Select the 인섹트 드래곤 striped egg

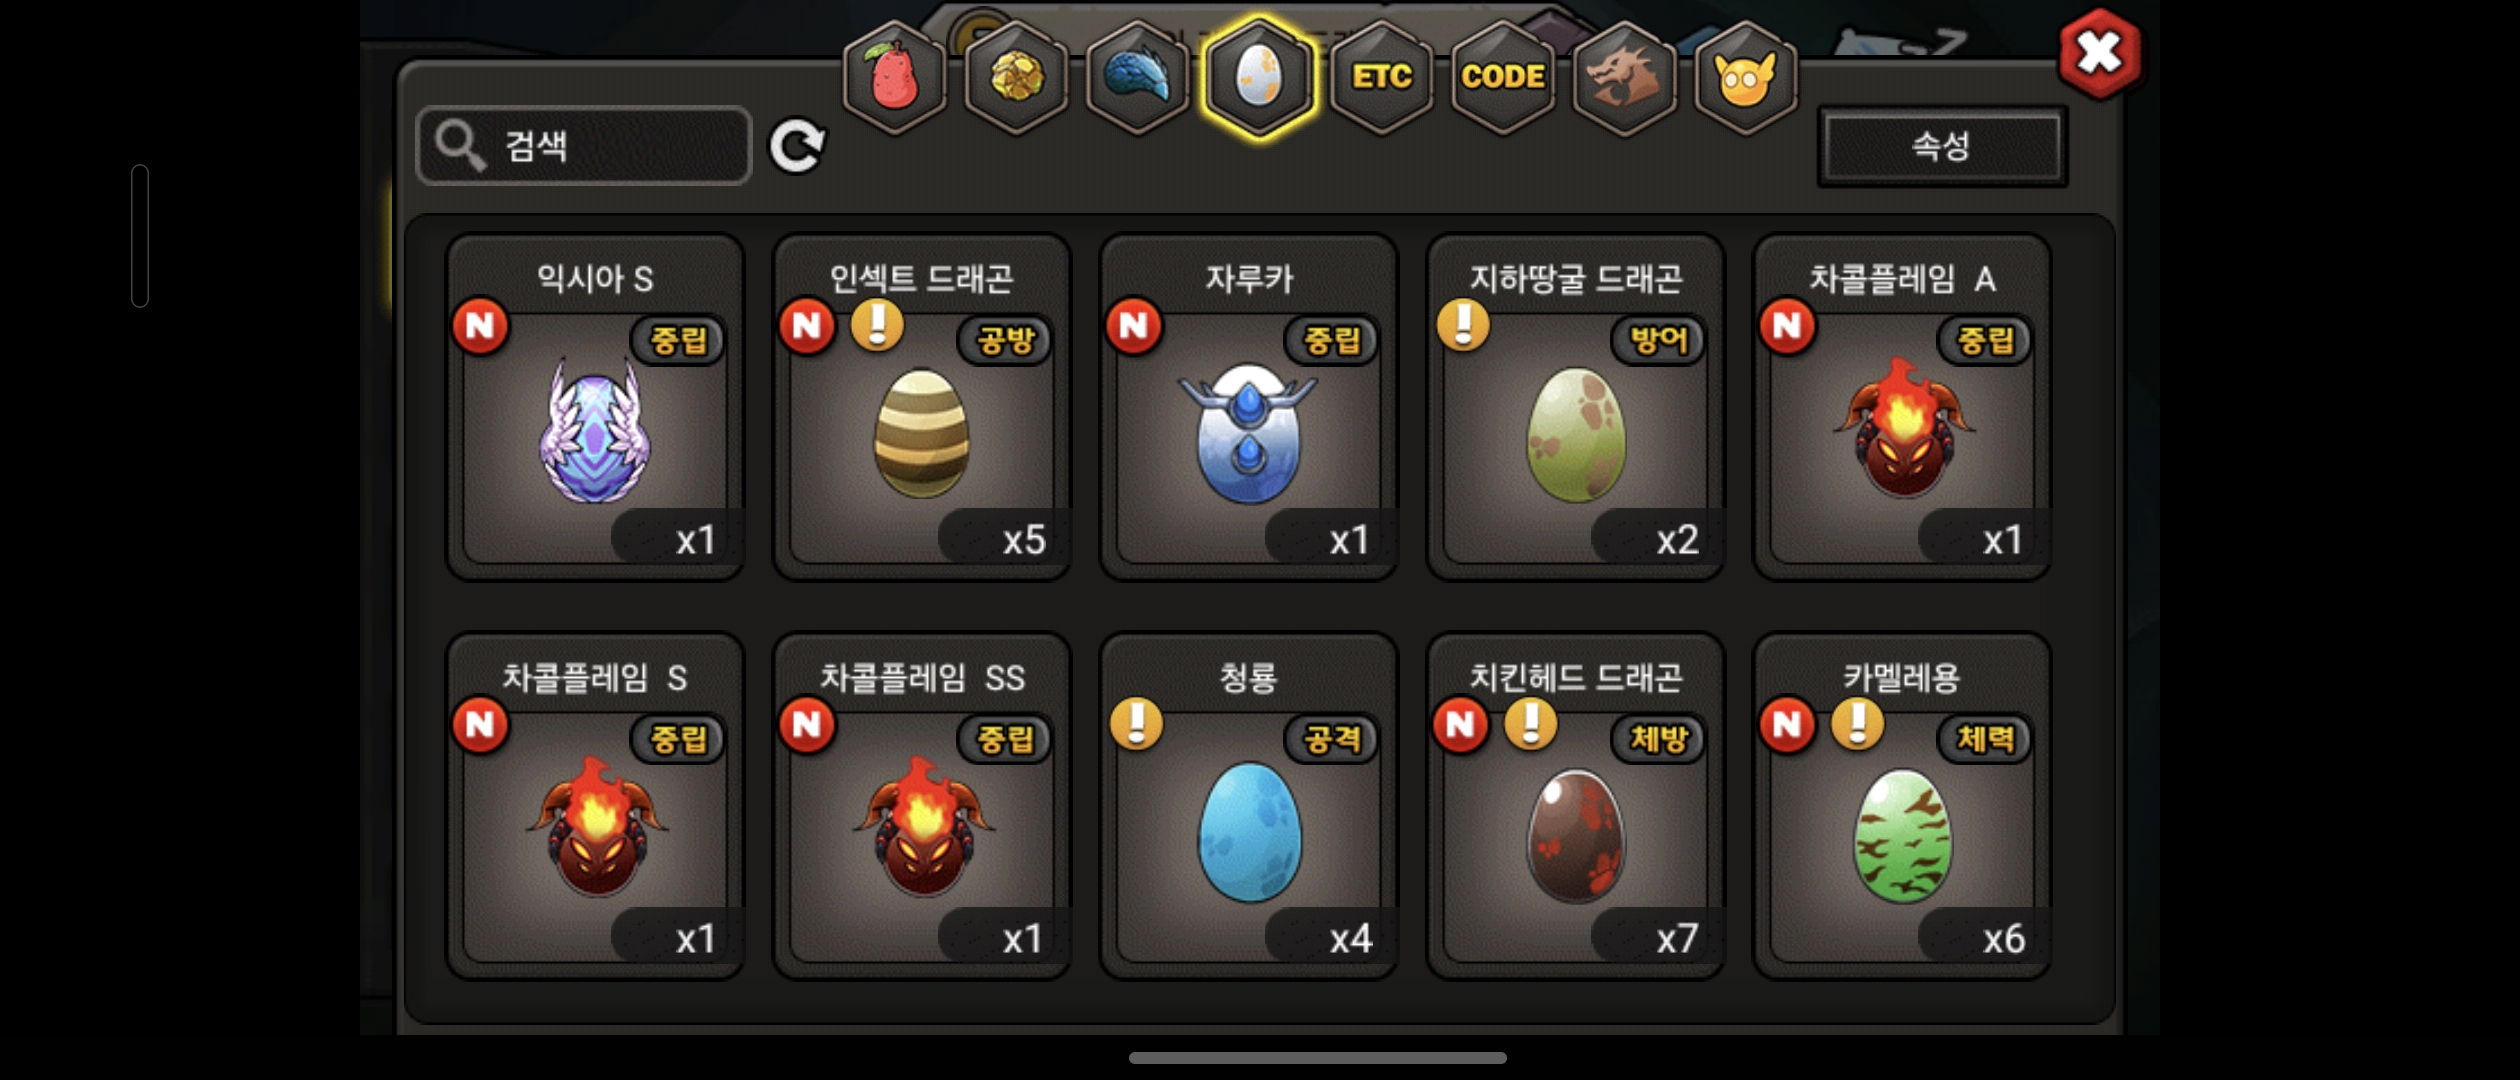(921, 407)
